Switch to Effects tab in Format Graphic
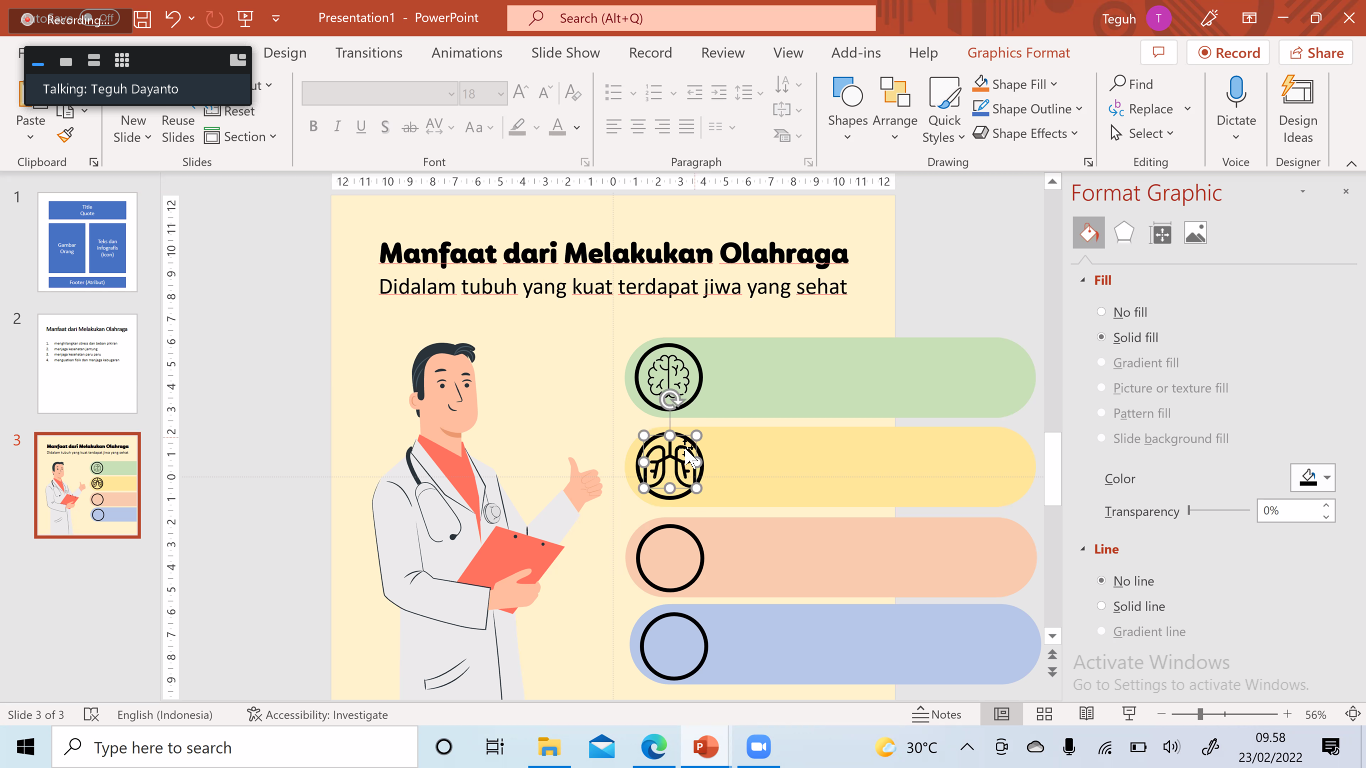This screenshot has width=1366, height=768. [1124, 233]
